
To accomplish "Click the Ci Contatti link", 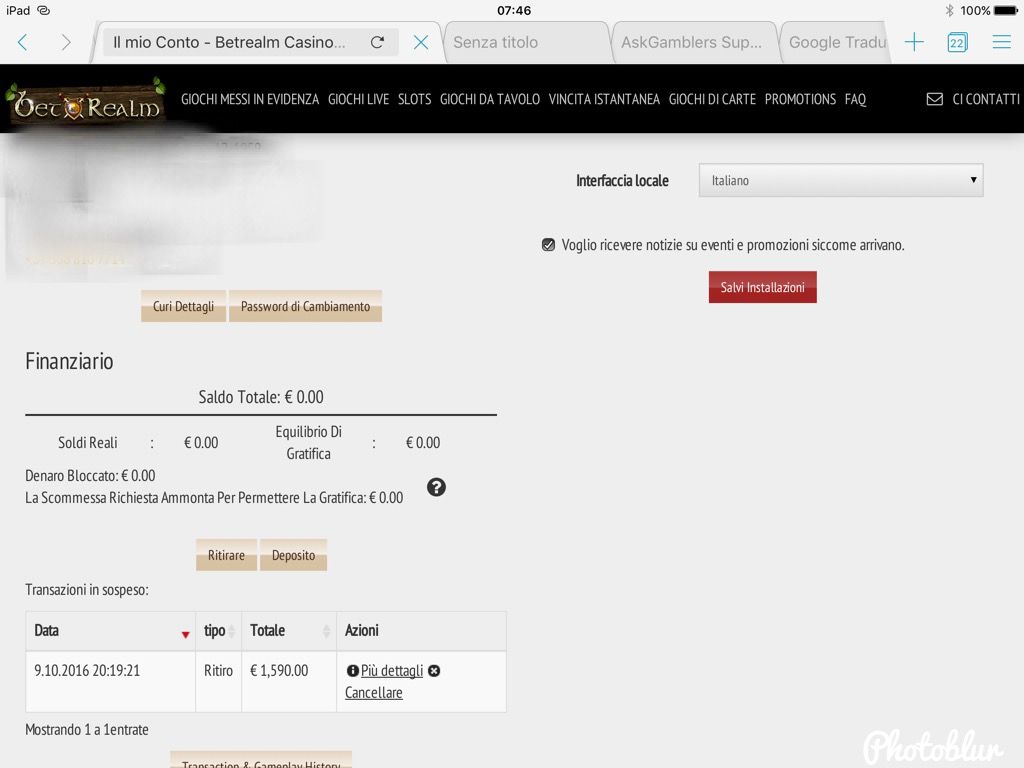I will pyautogui.click(x=985, y=99).
